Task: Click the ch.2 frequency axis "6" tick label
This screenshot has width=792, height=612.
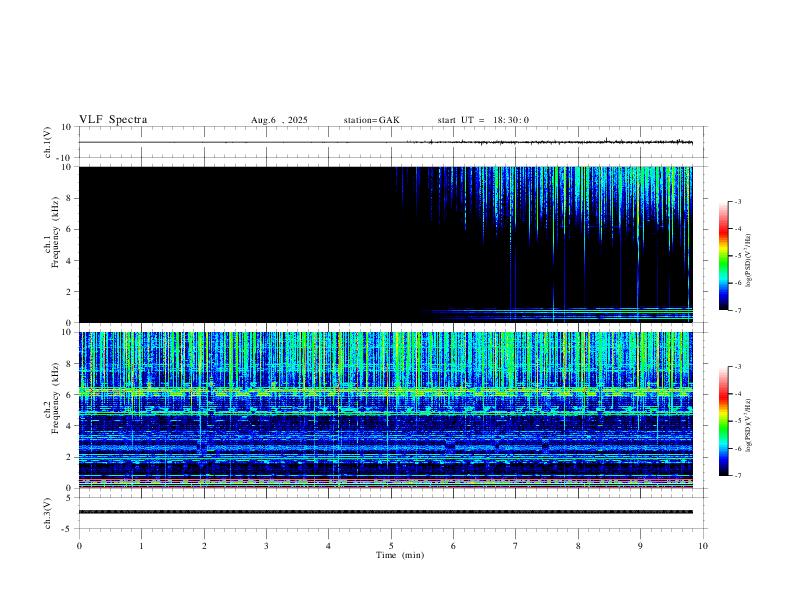Action: tap(69, 395)
